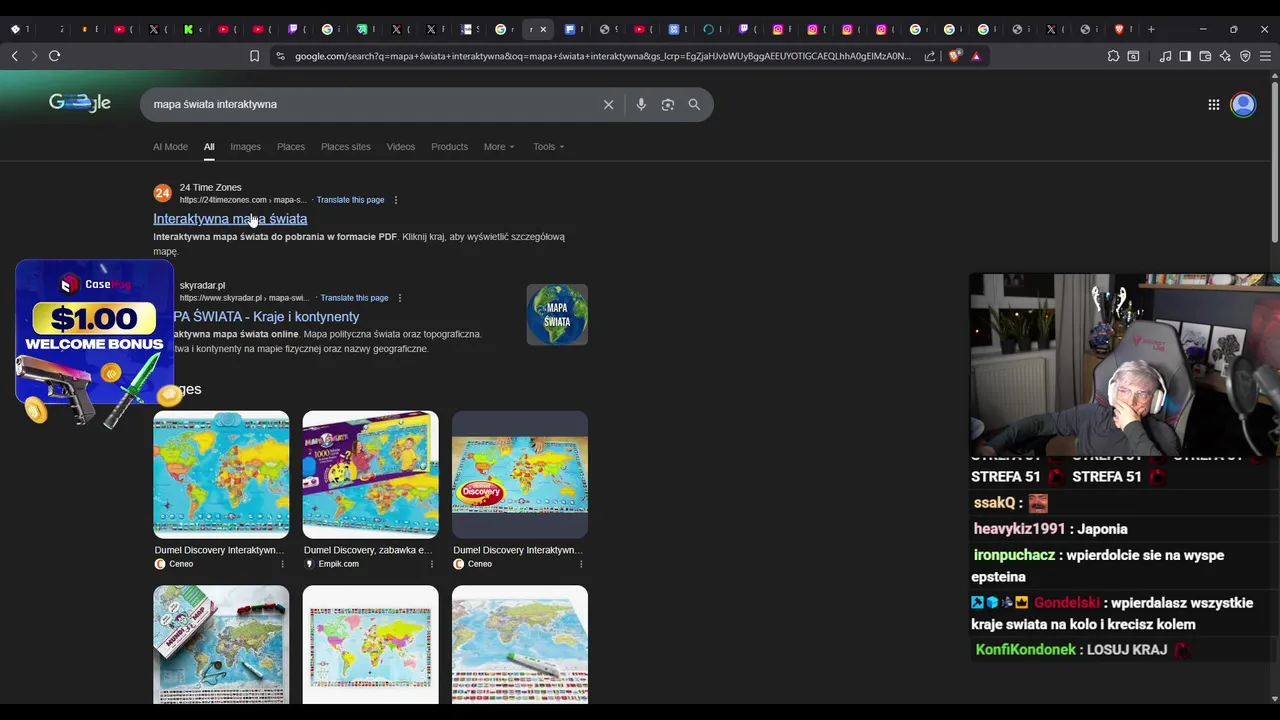Open three-dot menu of Empik.com image
This screenshot has height=720, width=1280.
[431, 564]
